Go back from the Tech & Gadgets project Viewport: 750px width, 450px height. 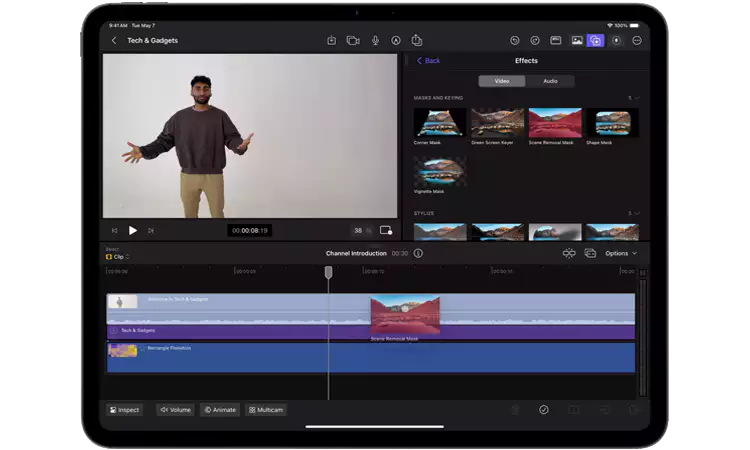click(x=114, y=41)
